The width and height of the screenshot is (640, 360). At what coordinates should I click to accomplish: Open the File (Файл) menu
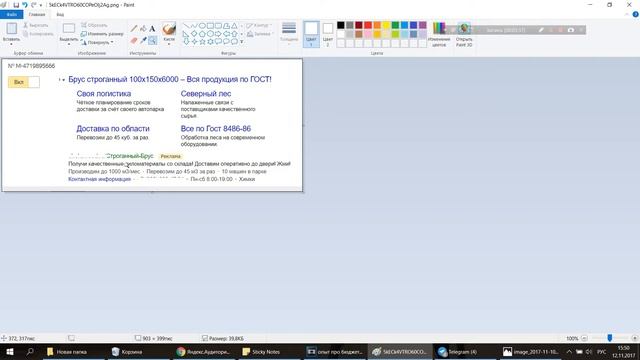pyautogui.click(x=11, y=14)
